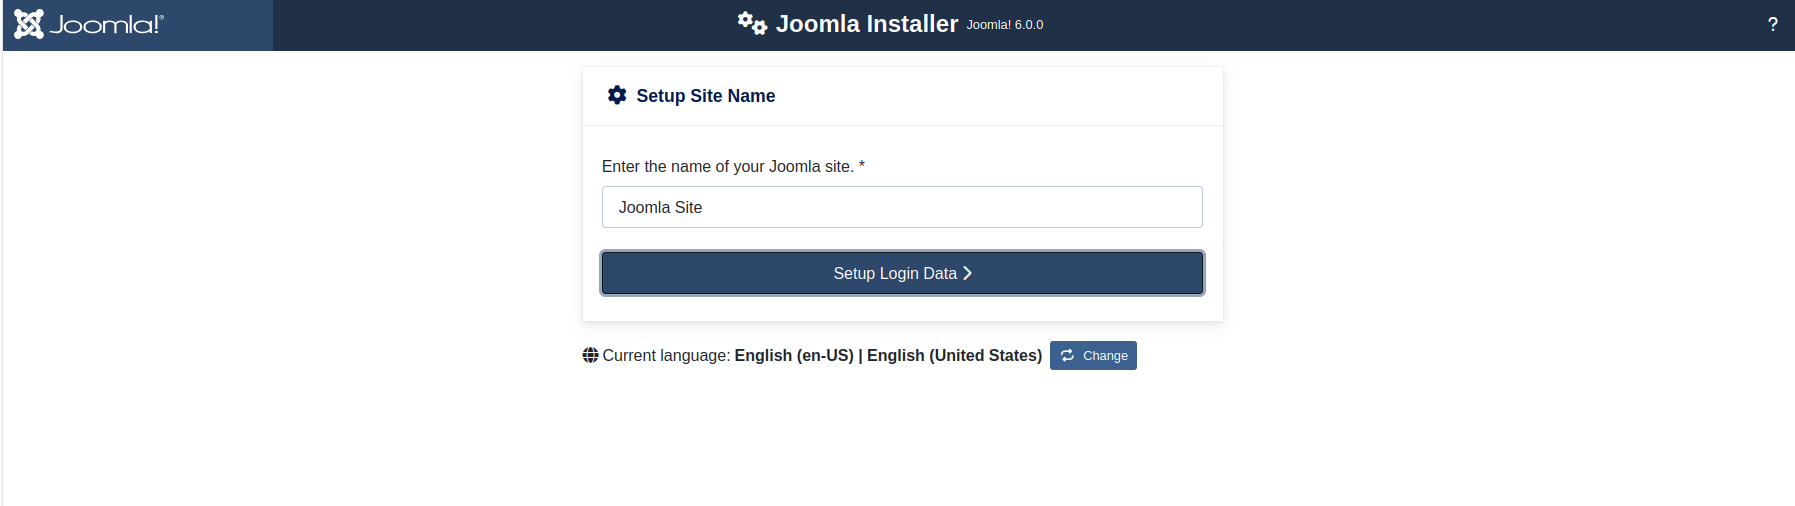The width and height of the screenshot is (1795, 506).
Task: Click the Joomla! 6.0.0 version label
Action: click(x=1004, y=25)
